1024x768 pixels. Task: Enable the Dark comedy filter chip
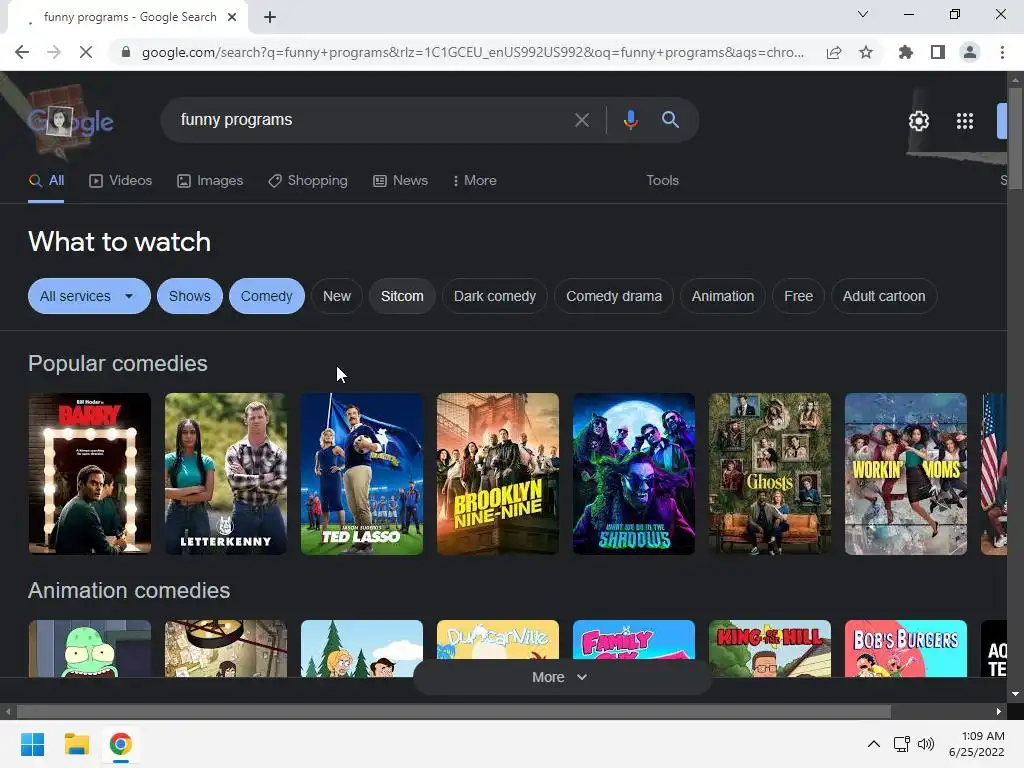(x=495, y=296)
